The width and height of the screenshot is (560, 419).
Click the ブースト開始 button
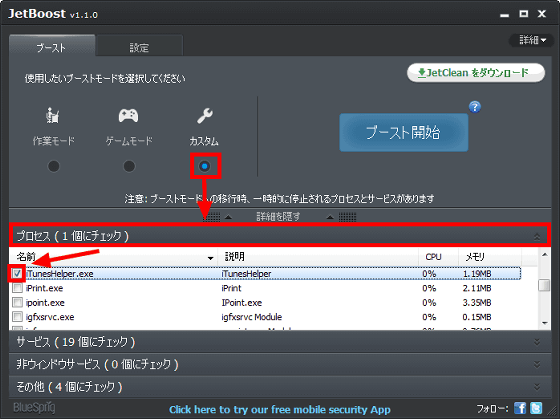tap(404, 133)
